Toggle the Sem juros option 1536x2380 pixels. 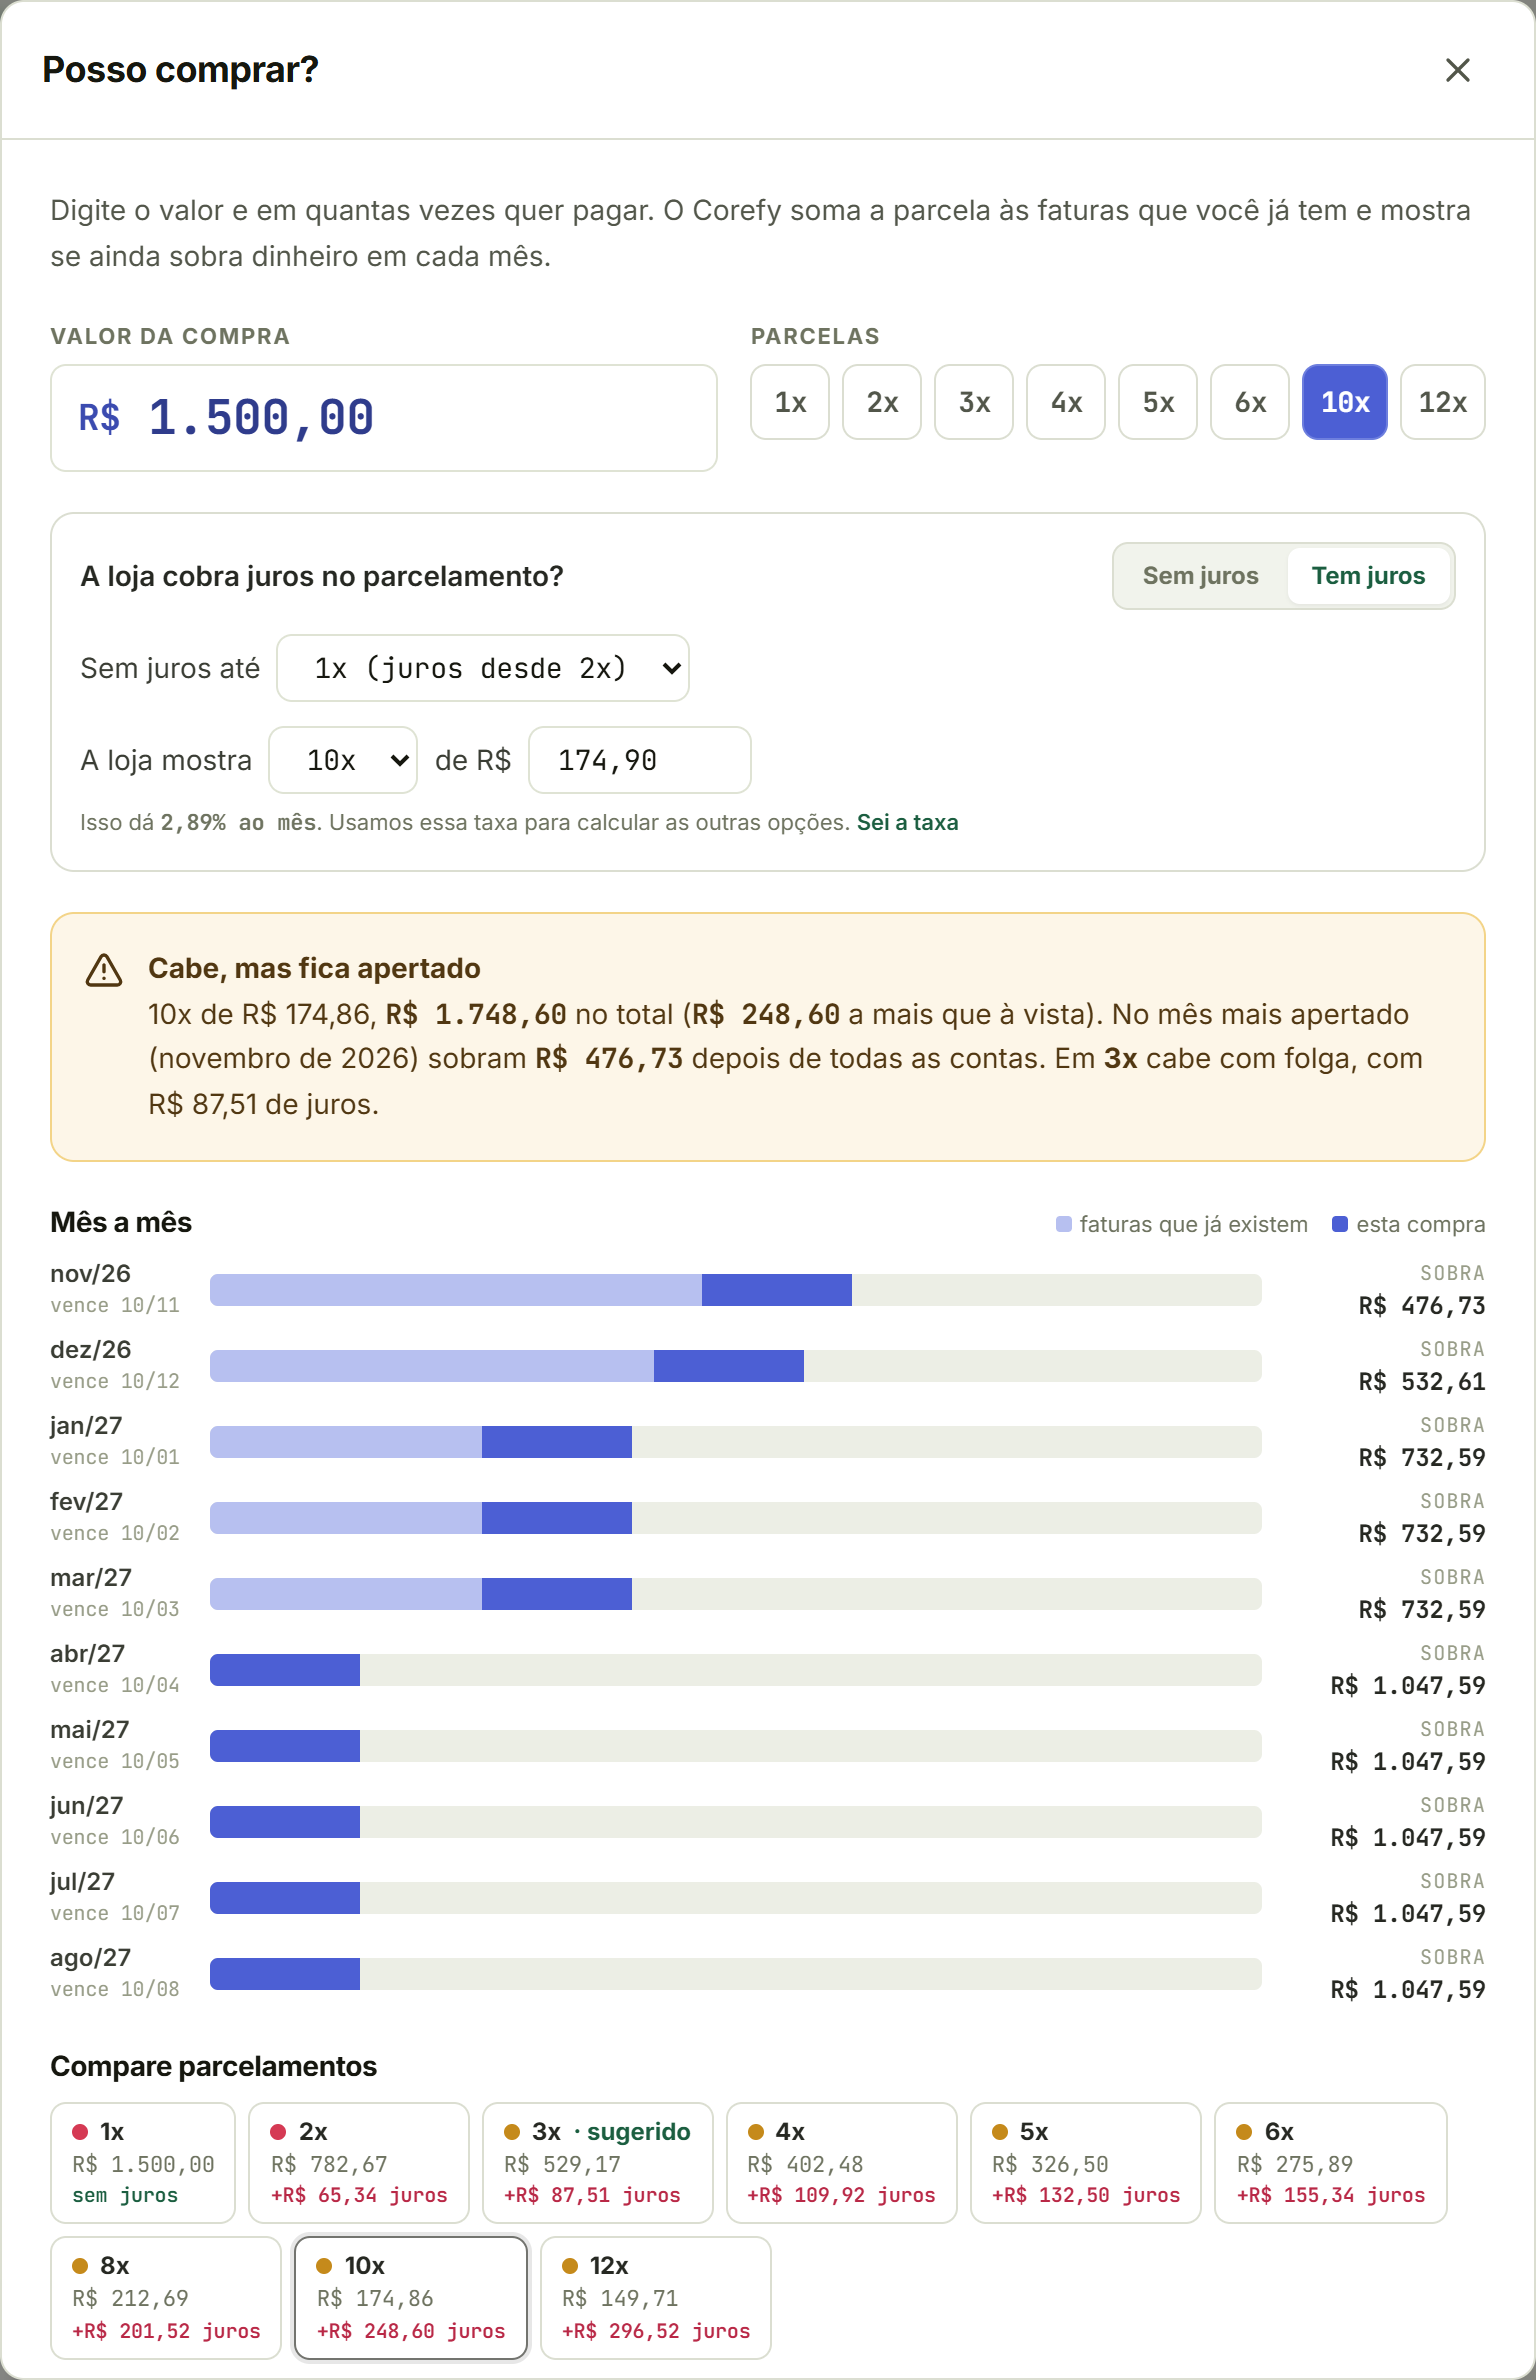(1200, 576)
